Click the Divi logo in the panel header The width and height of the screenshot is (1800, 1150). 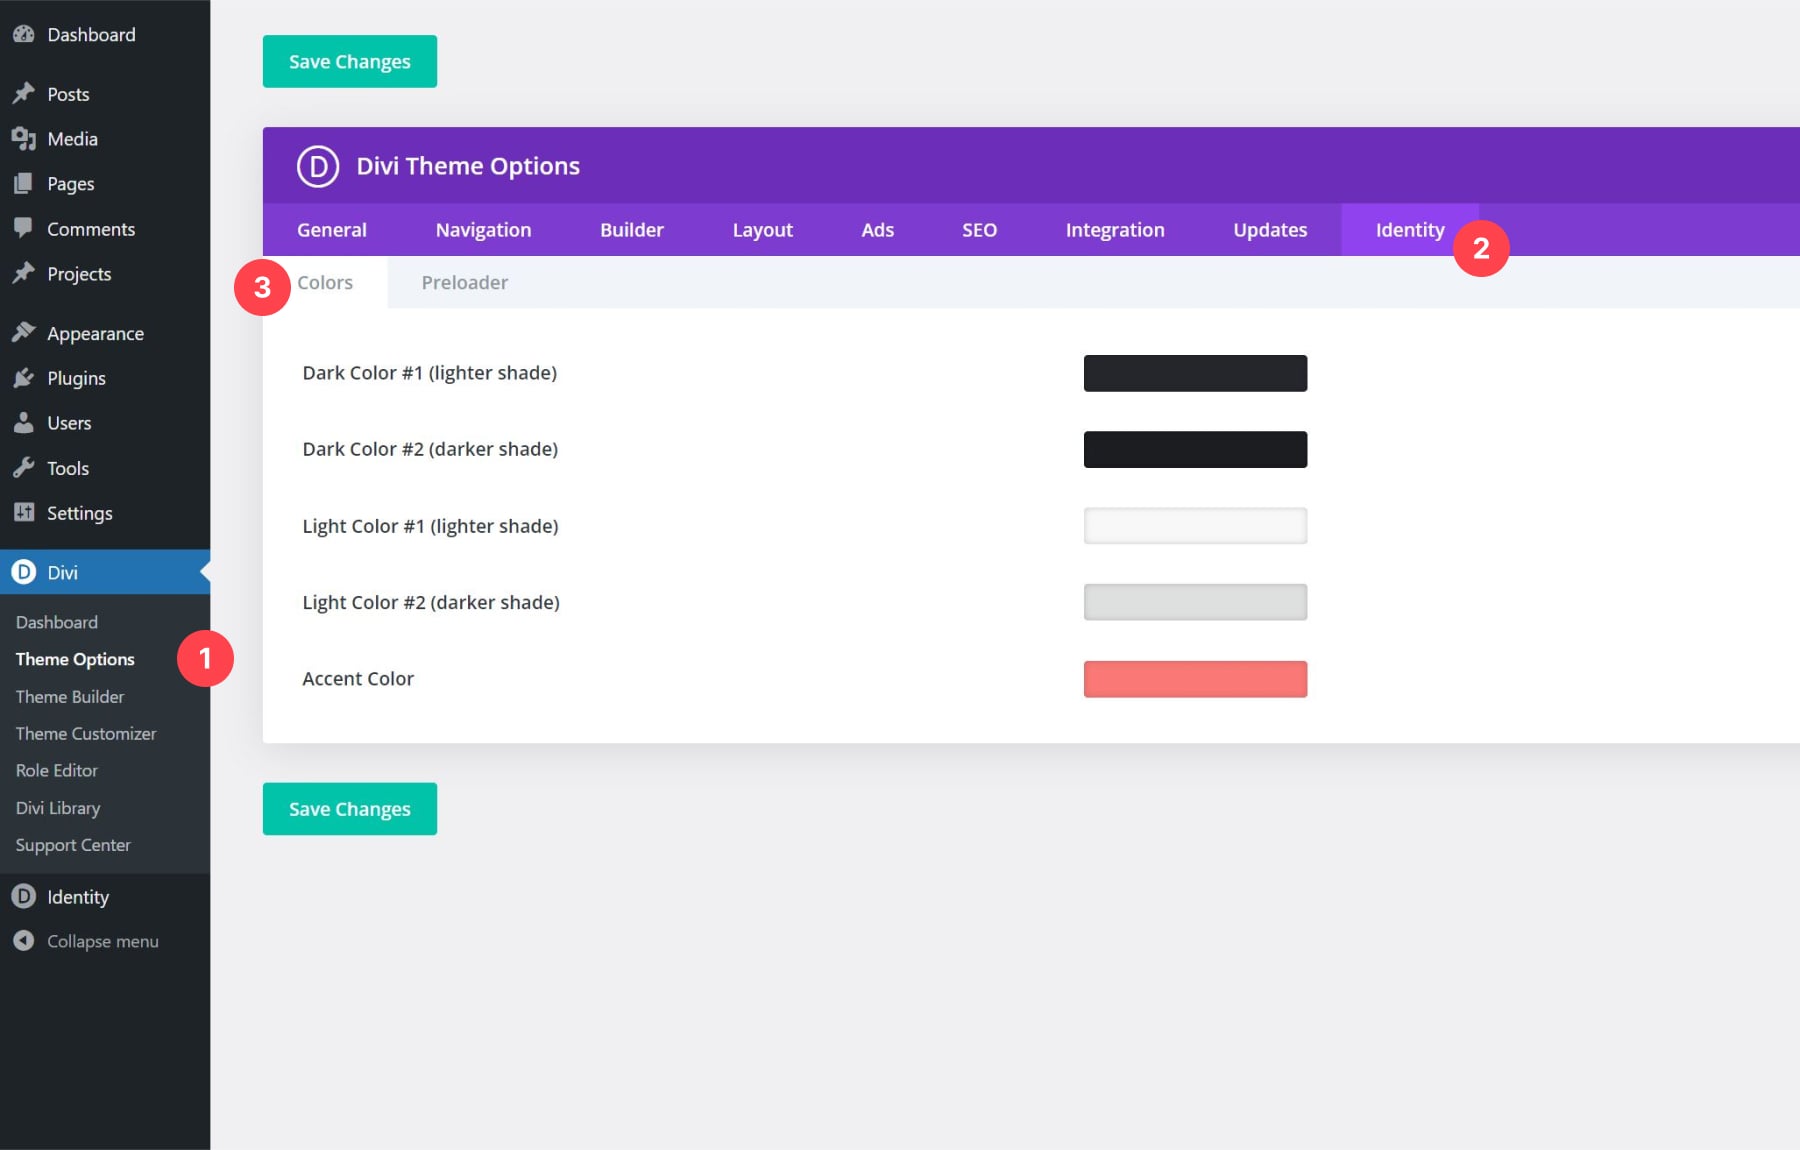[318, 166]
